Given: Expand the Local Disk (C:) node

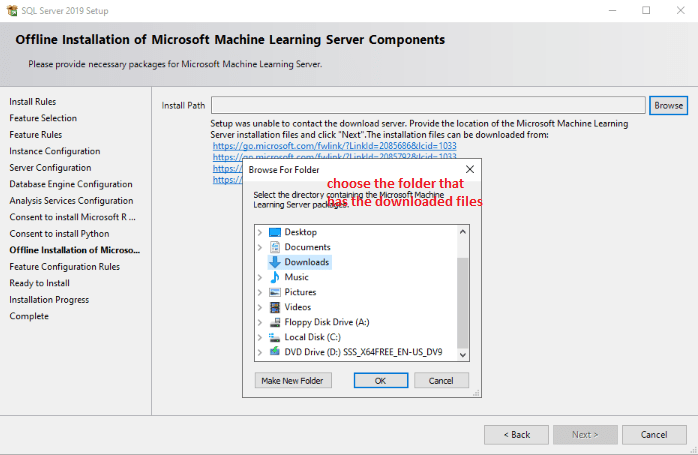Looking at the screenshot, I should pyautogui.click(x=260, y=337).
